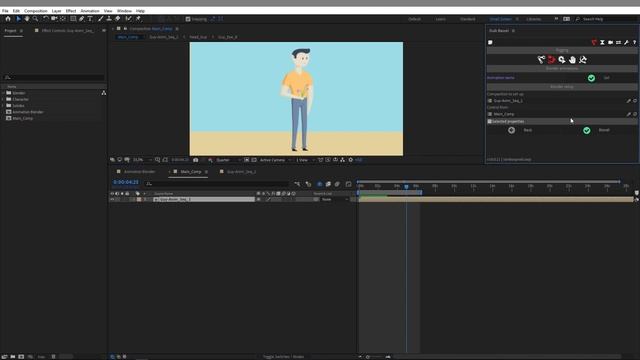640x360 pixels.
Task: Open the Effect menu
Action: pos(71,11)
